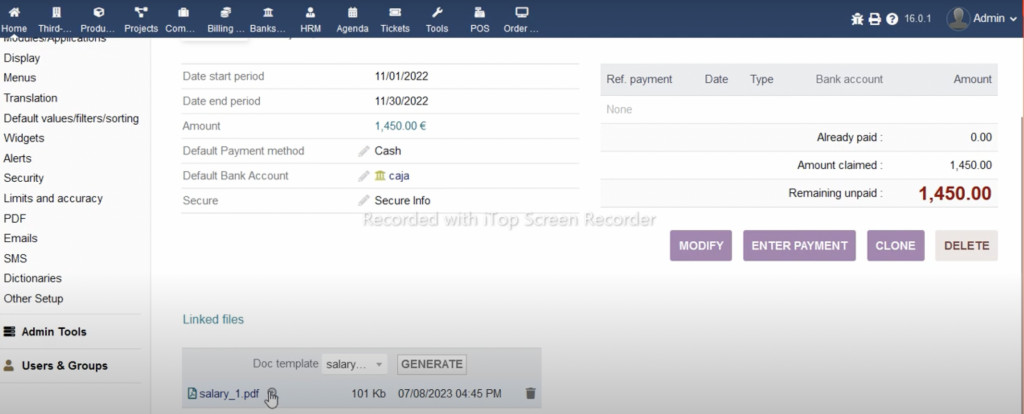Viewport: 1024px width, 414px height.
Task: Open the Banks module icon
Action: tap(268, 12)
